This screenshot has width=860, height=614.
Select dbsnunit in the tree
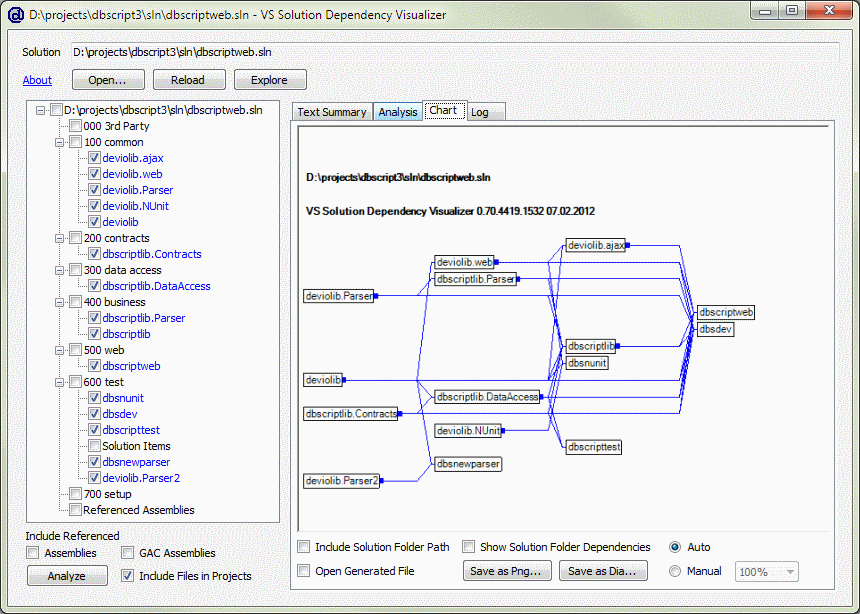(x=123, y=398)
